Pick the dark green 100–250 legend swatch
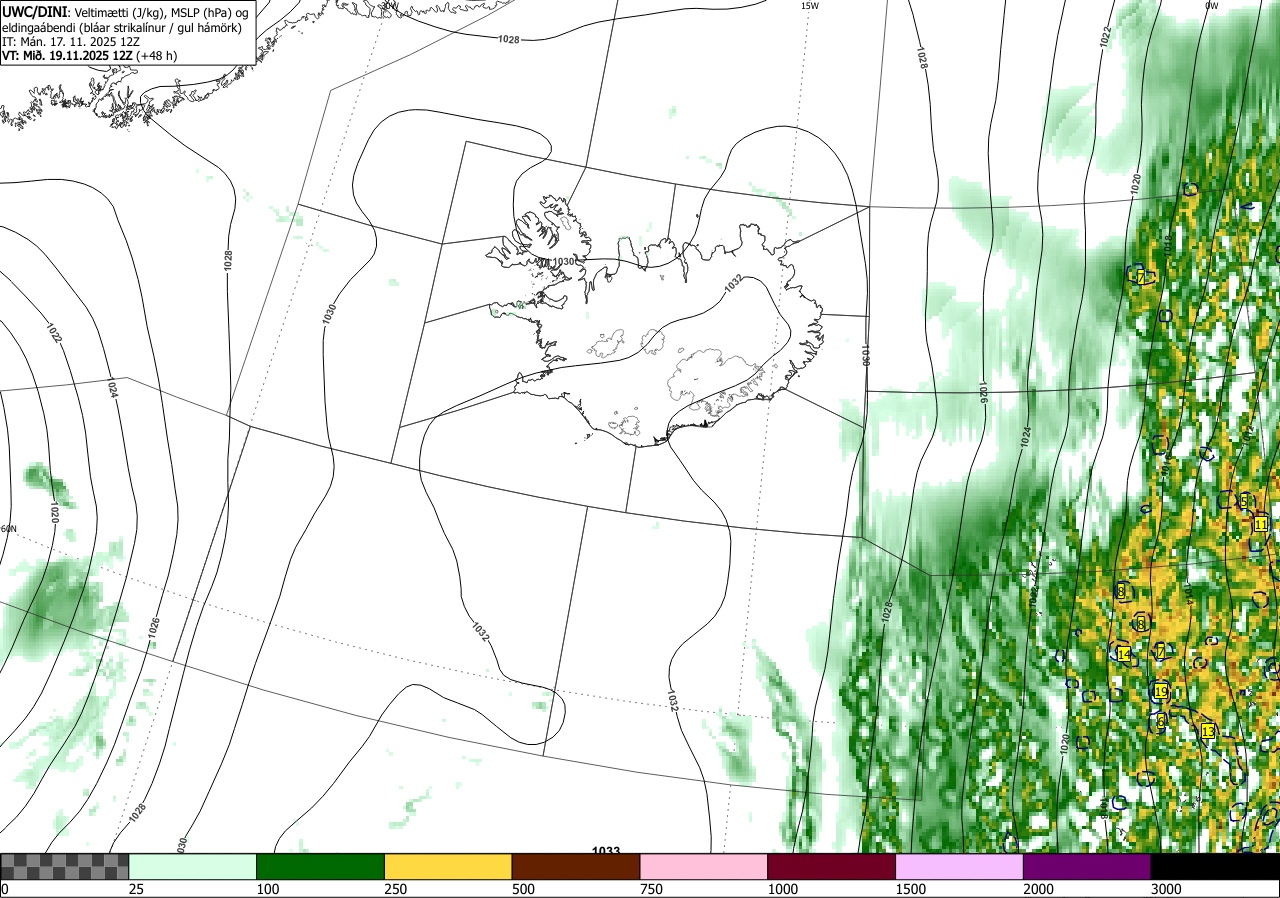Image resolution: width=1280 pixels, height=898 pixels. click(320, 866)
